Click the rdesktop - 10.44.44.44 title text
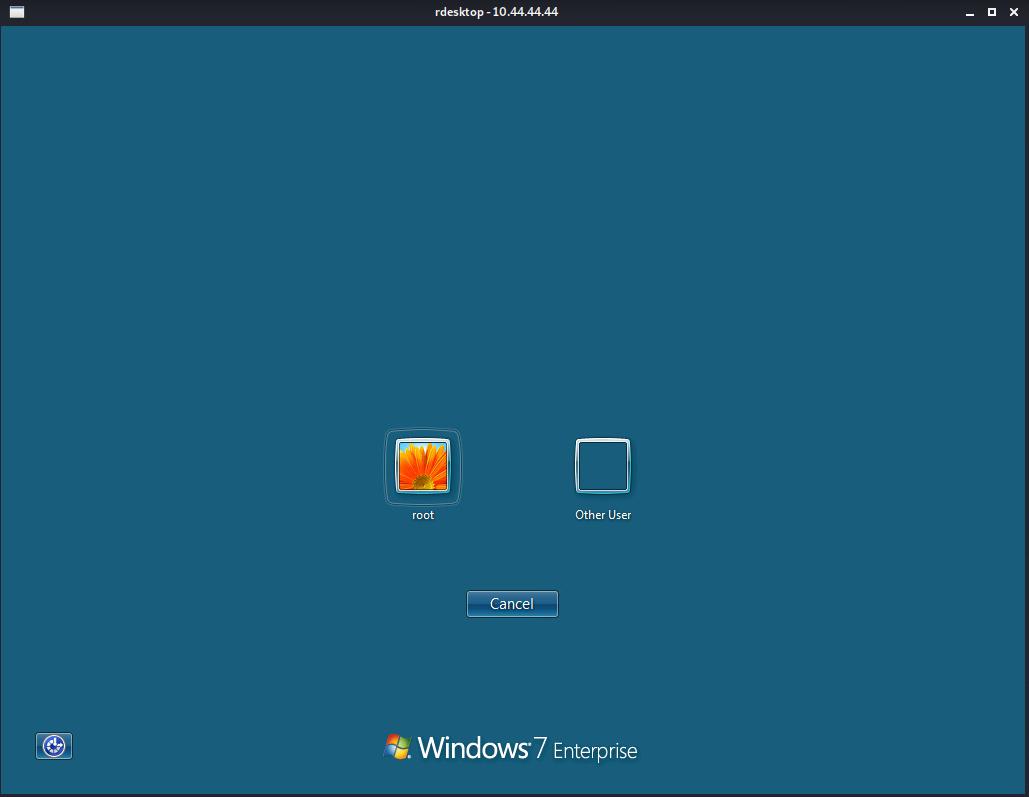Screen dimensions: 1029x797 [496, 12]
